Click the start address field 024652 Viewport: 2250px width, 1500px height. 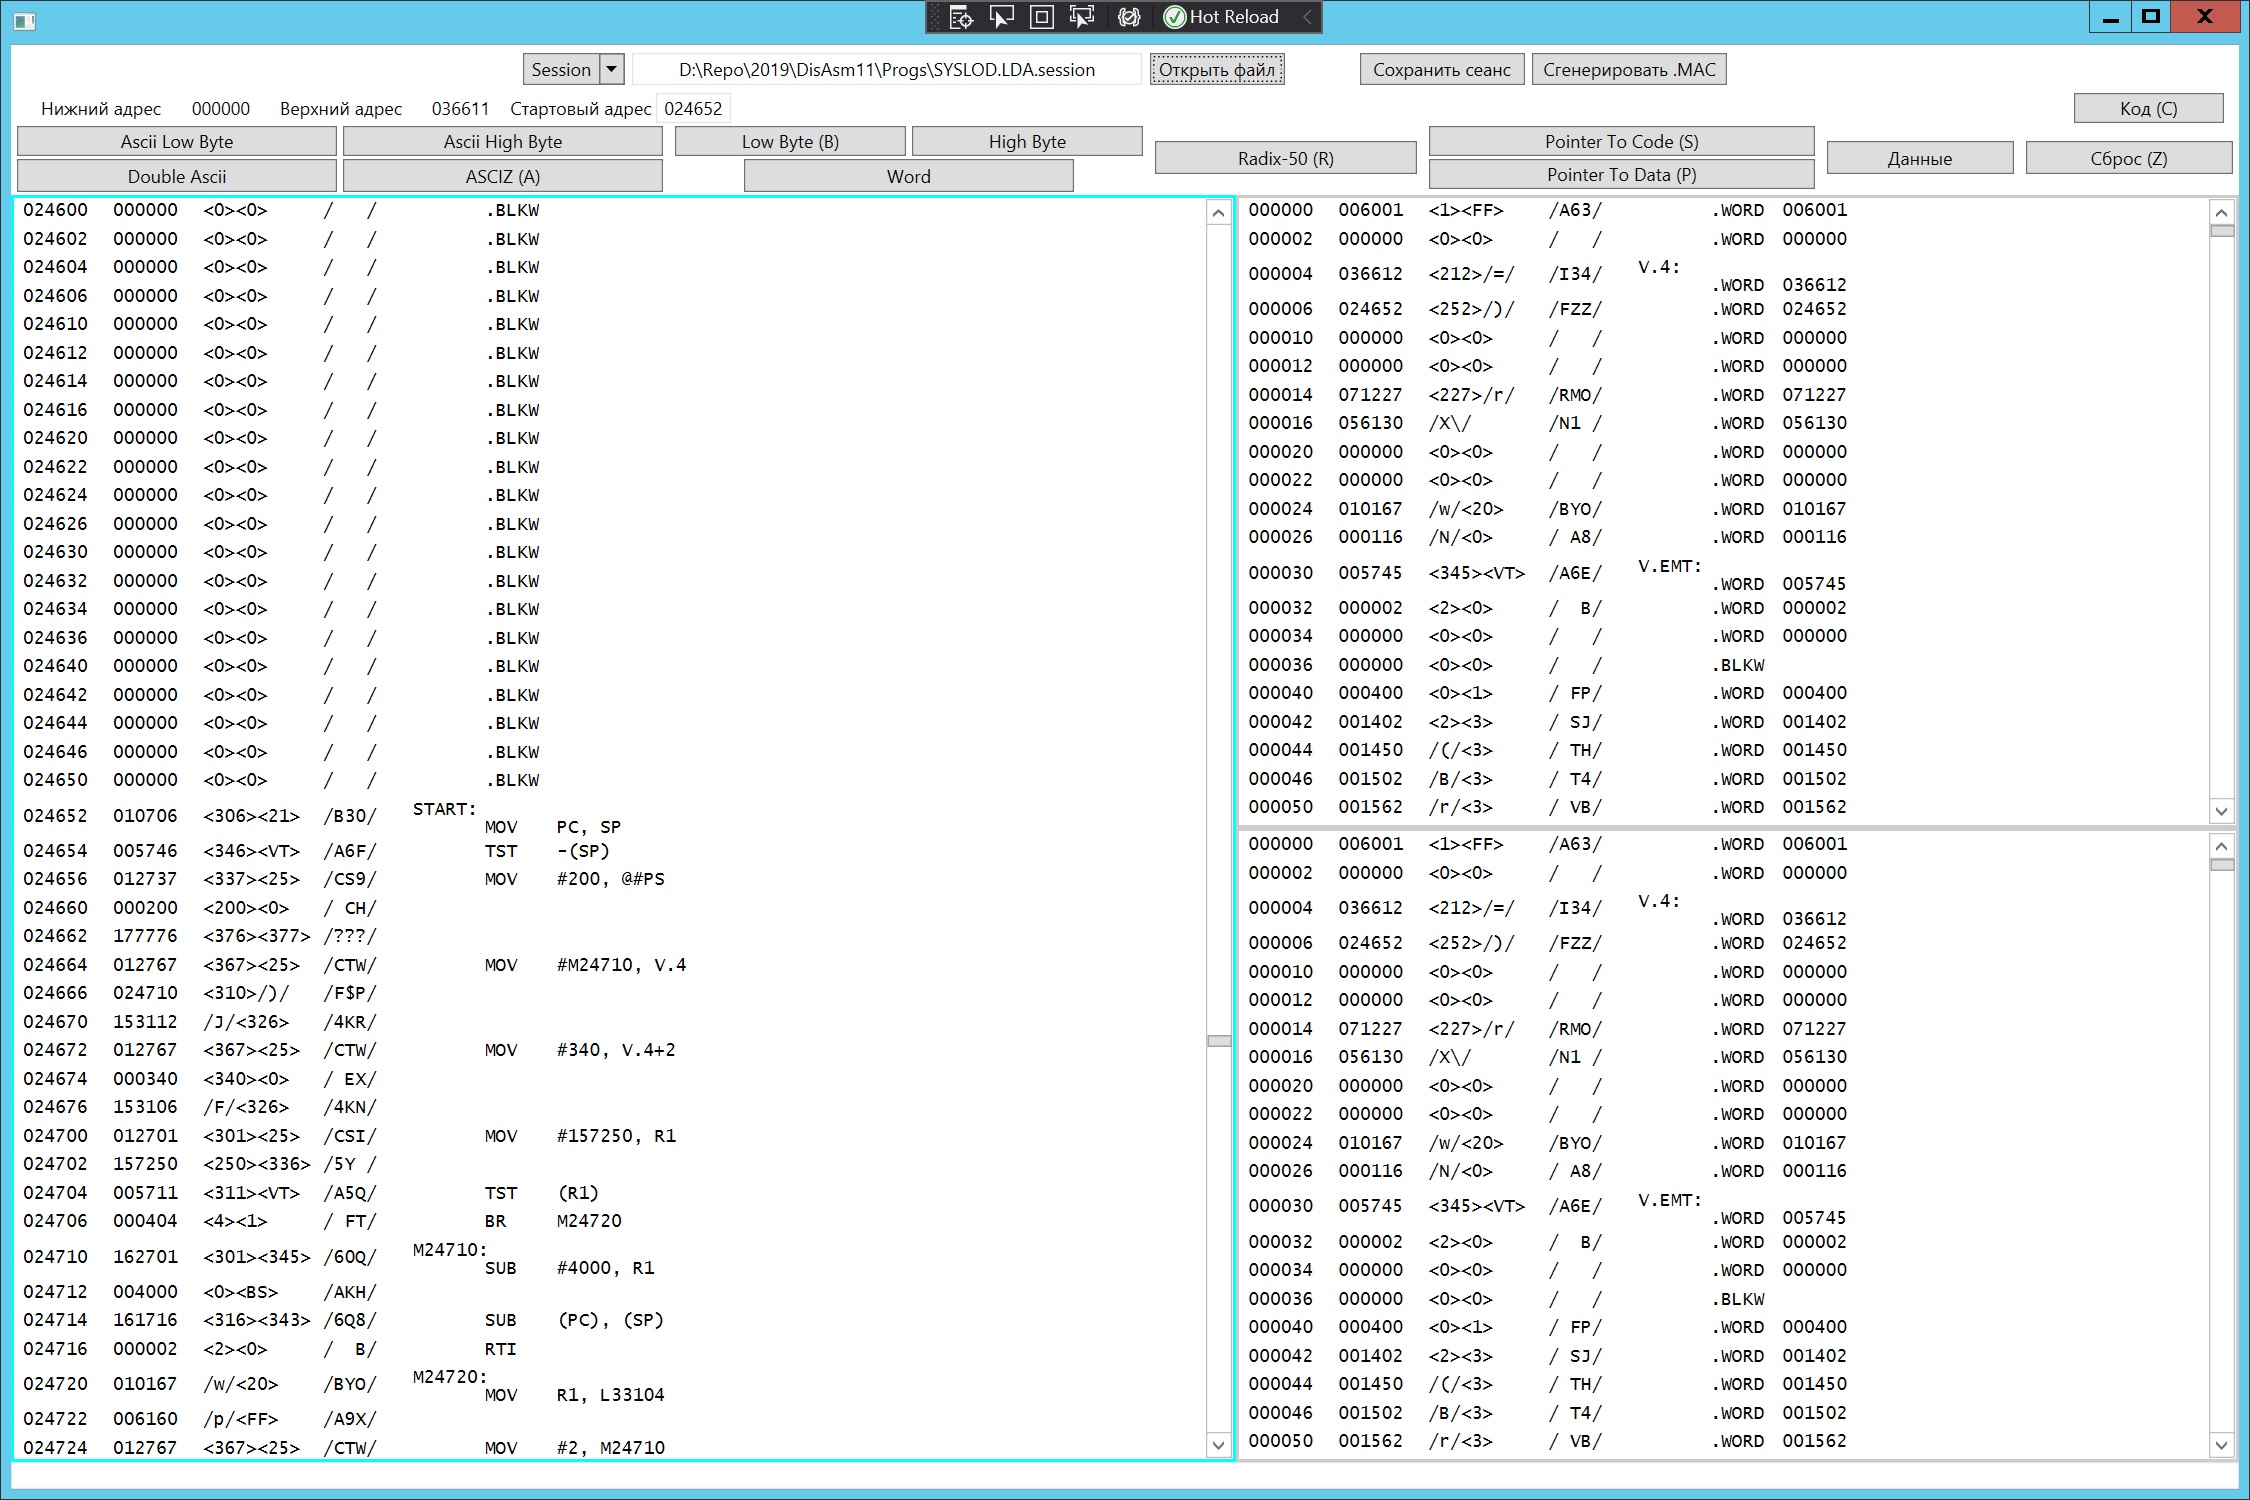[693, 108]
